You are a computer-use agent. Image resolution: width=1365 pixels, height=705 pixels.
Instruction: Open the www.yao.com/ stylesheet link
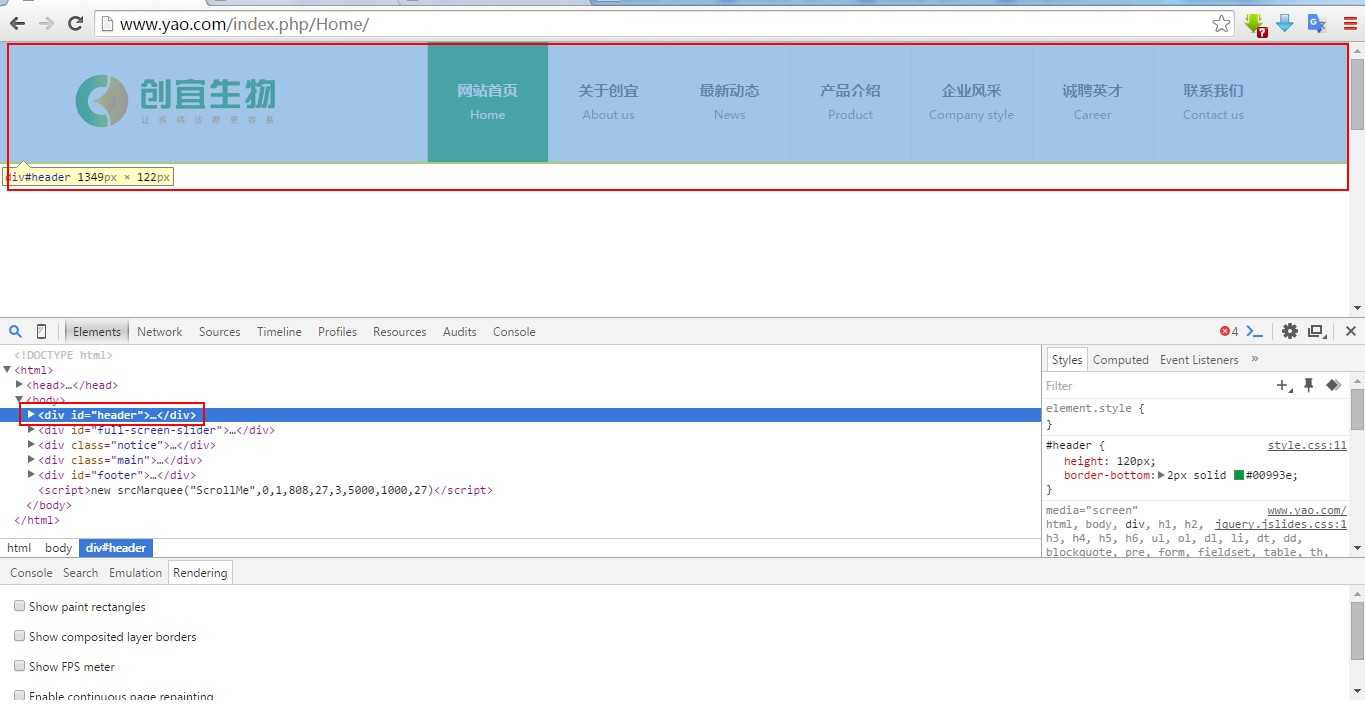click(1307, 510)
